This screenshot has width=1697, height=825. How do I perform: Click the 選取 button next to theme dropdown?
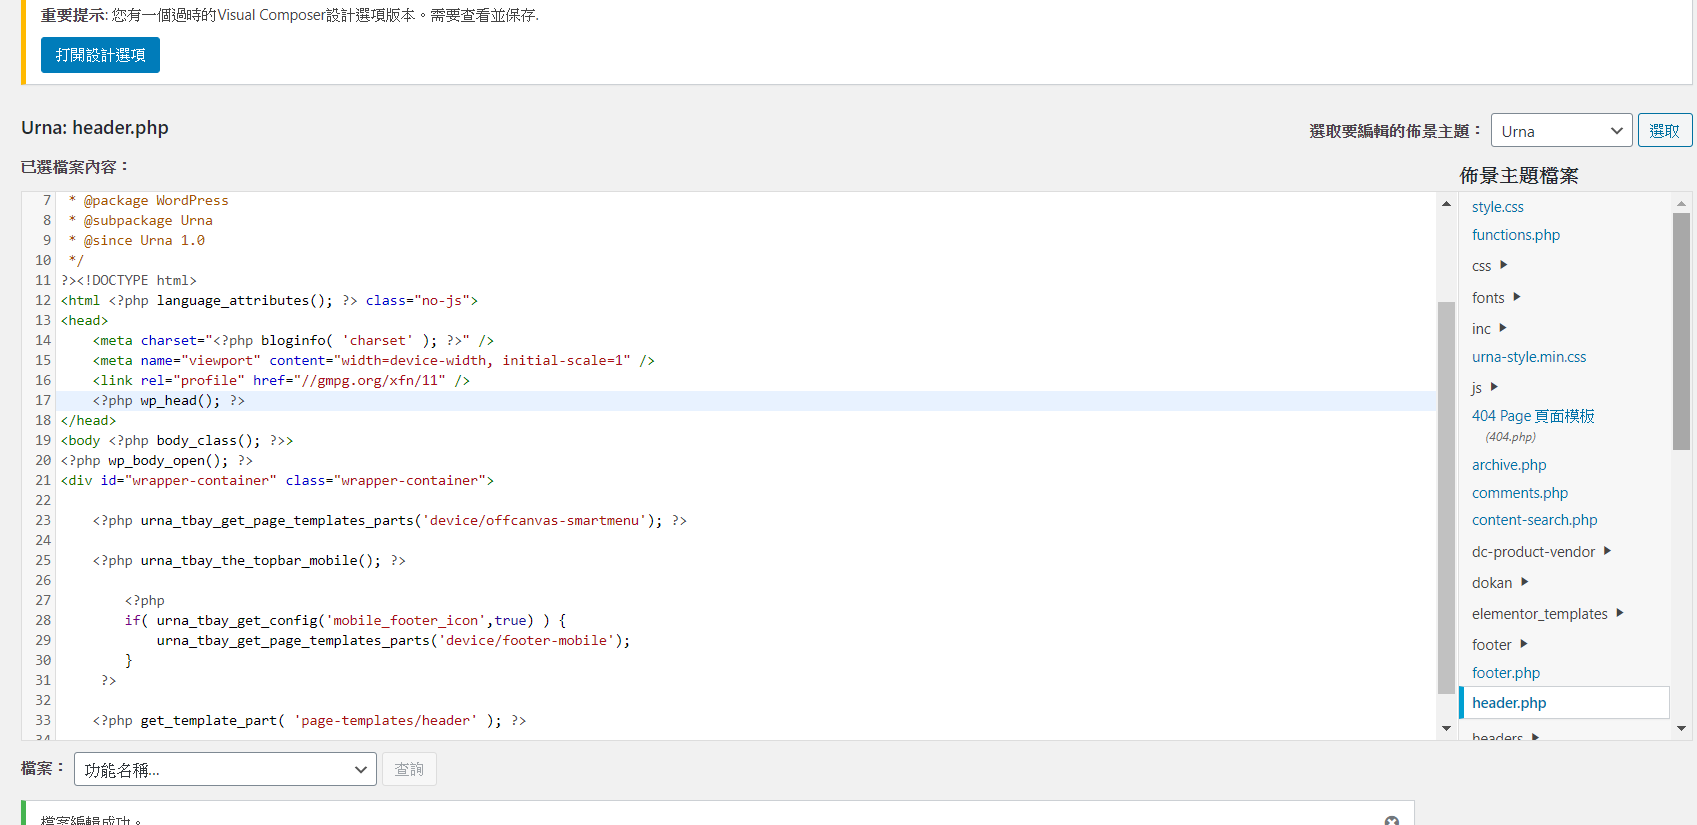tap(1664, 131)
